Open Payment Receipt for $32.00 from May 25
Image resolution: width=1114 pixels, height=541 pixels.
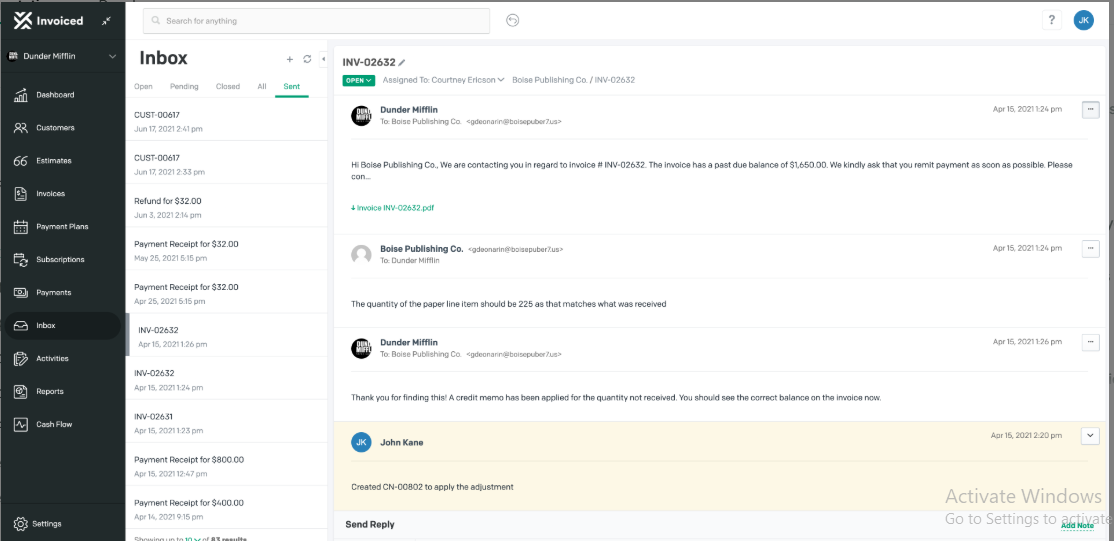point(227,249)
